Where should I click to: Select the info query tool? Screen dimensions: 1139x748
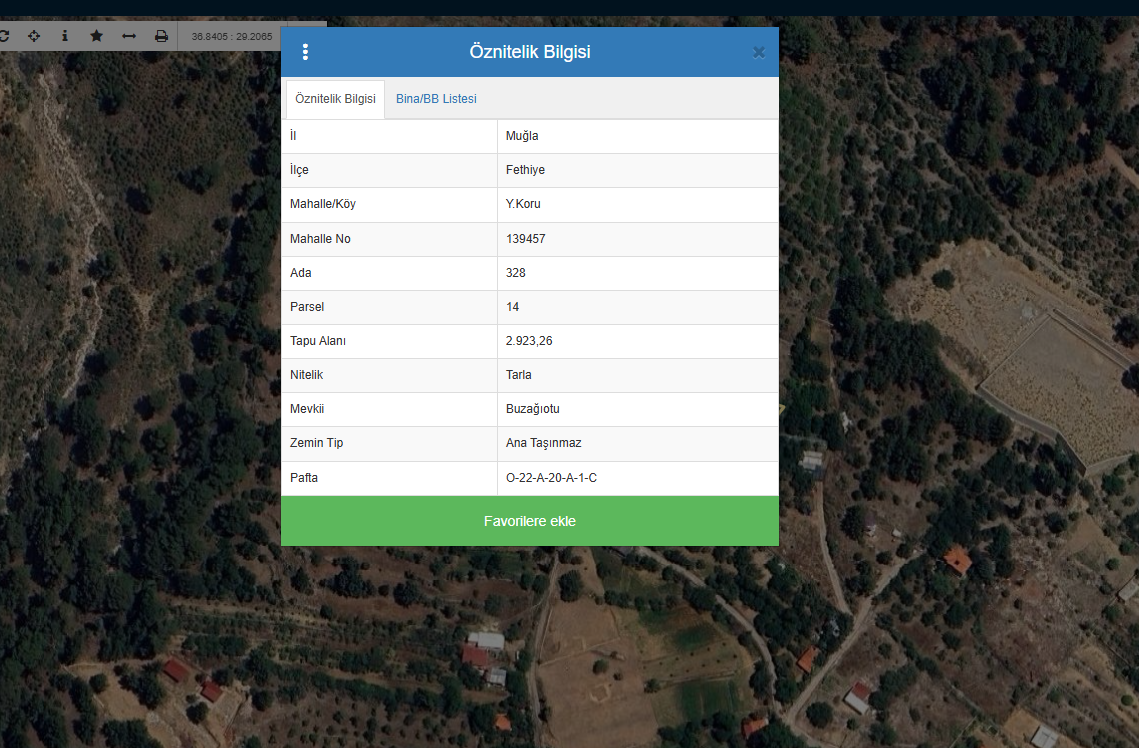65,36
